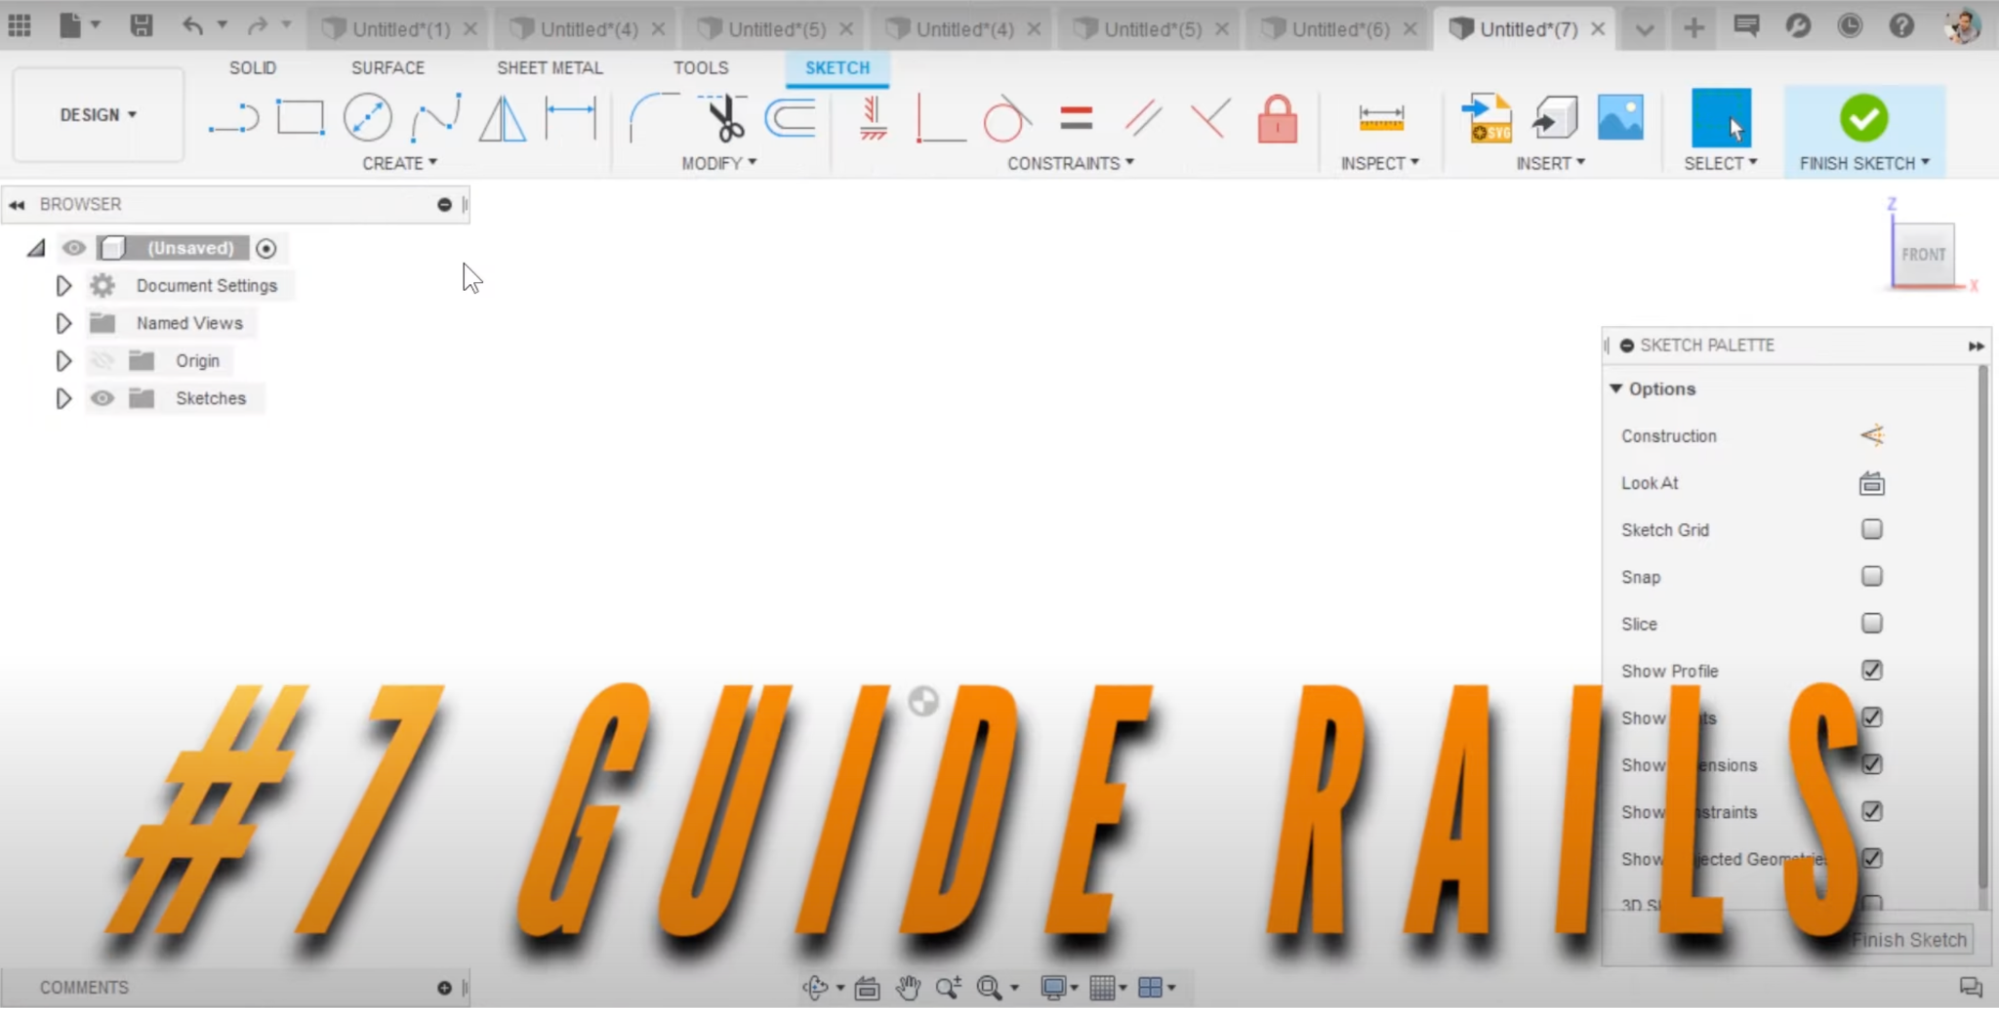Image resolution: width=1999 pixels, height=1009 pixels.
Task: Click the Insert SVG icon
Action: 1486,118
